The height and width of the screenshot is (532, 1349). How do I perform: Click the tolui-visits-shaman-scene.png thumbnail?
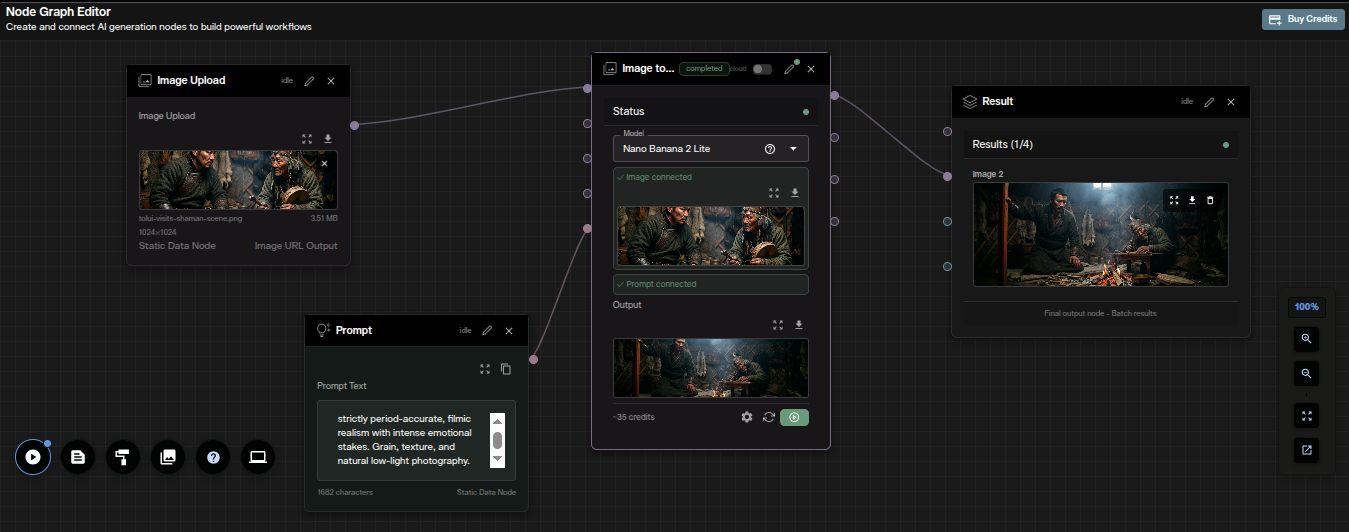pyautogui.click(x=238, y=180)
